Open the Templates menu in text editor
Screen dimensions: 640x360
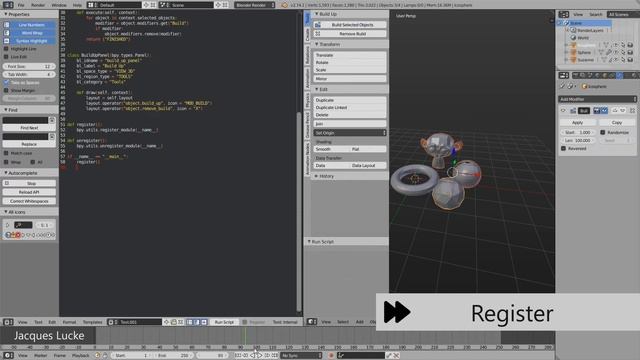click(x=93, y=322)
